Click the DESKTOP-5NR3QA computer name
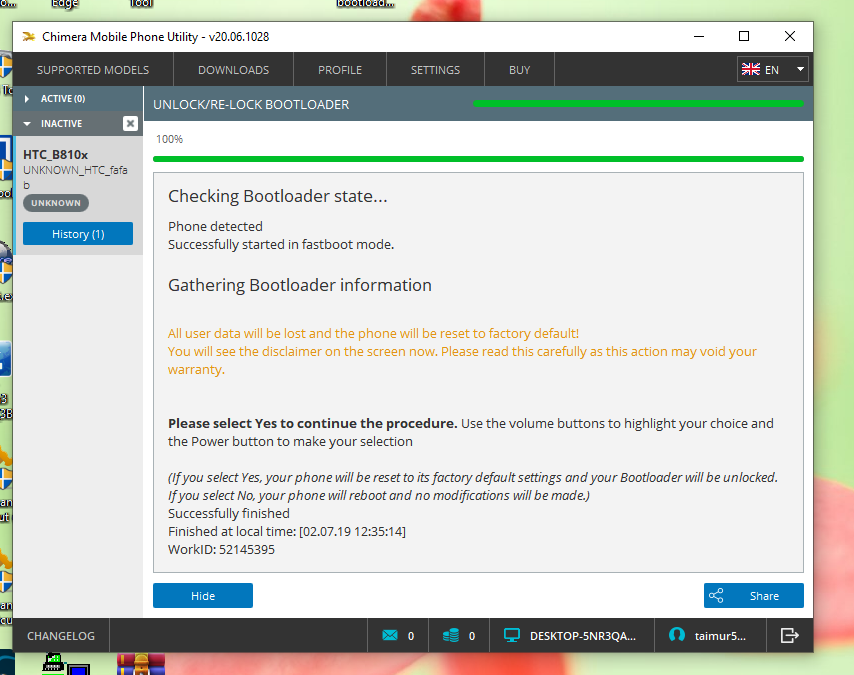Viewport: 854px width, 675px height. coord(583,636)
